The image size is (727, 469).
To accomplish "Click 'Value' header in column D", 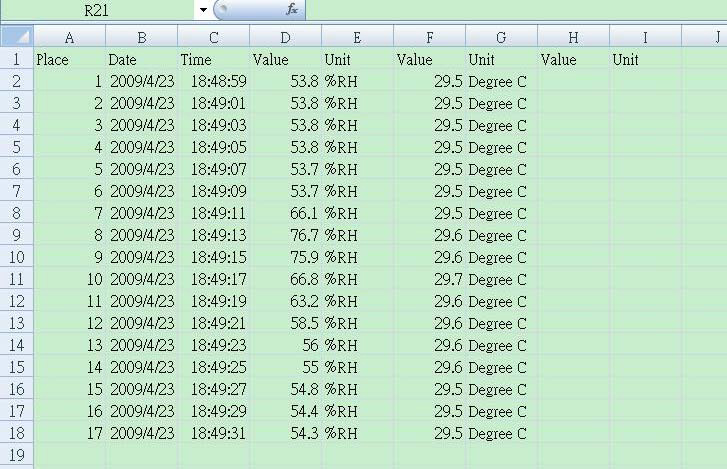I will pyautogui.click(x=286, y=59).
